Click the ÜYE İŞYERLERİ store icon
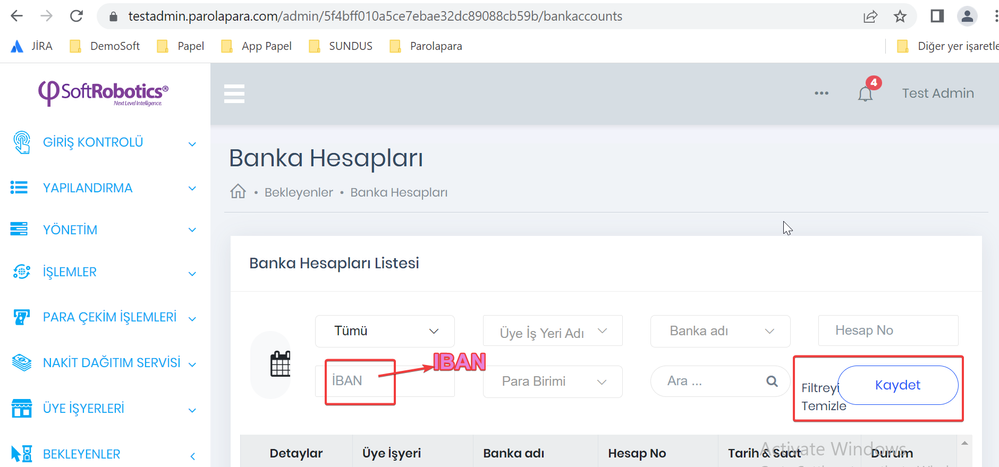 pyautogui.click(x=22, y=408)
